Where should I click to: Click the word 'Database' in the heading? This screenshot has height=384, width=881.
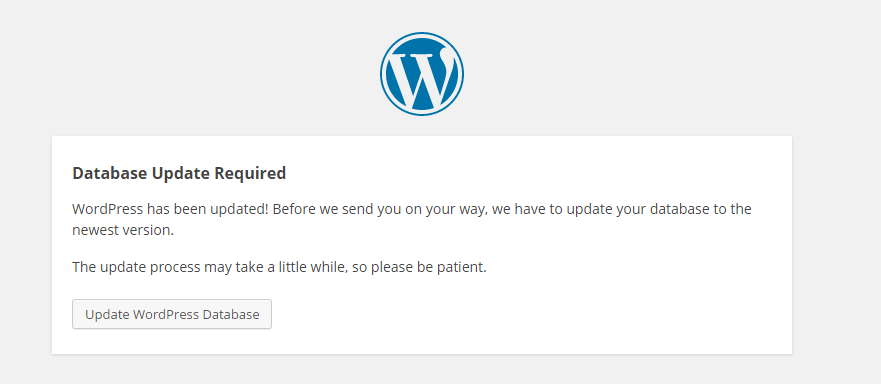[x=110, y=173]
